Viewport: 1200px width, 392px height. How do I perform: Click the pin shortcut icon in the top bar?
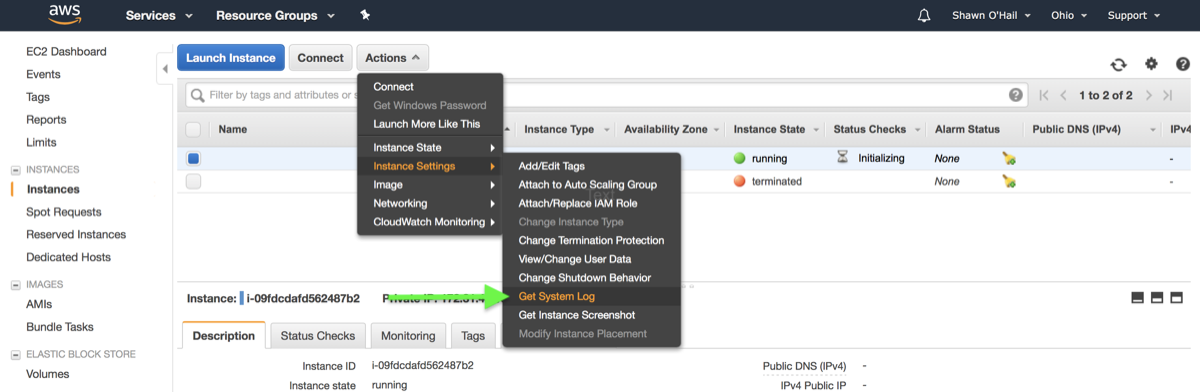pyautogui.click(x=365, y=16)
